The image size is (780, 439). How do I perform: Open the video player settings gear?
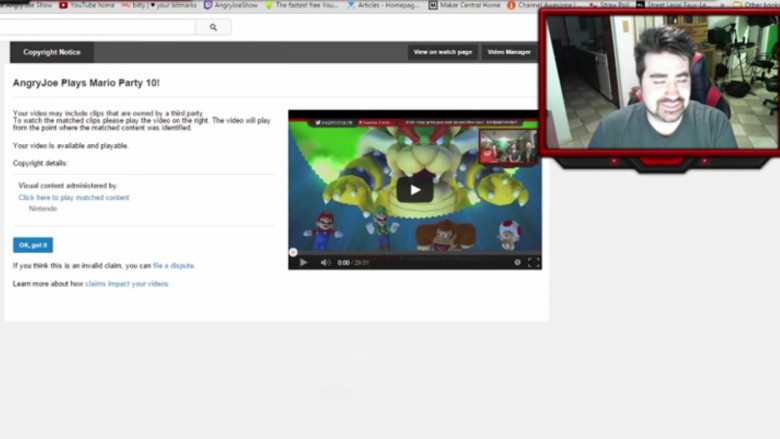pos(517,263)
